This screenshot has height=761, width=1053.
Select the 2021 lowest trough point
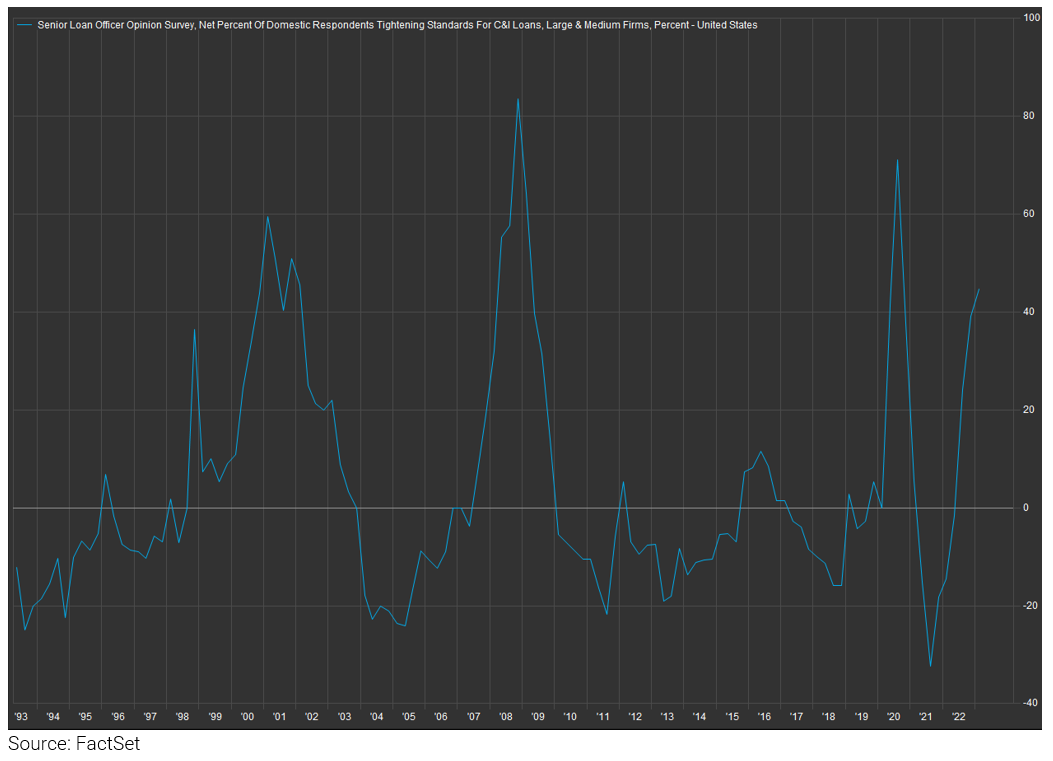tap(930, 667)
